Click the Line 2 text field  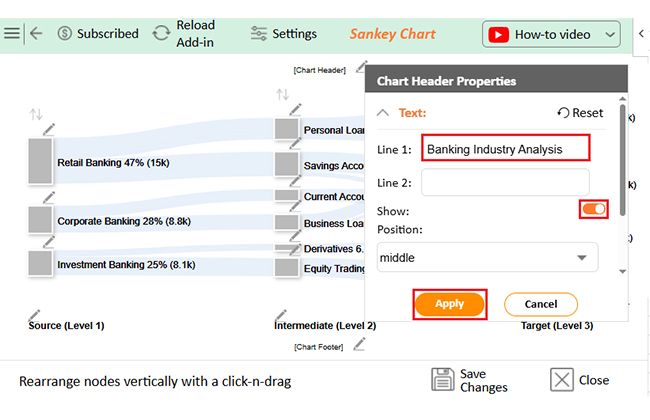tap(505, 182)
